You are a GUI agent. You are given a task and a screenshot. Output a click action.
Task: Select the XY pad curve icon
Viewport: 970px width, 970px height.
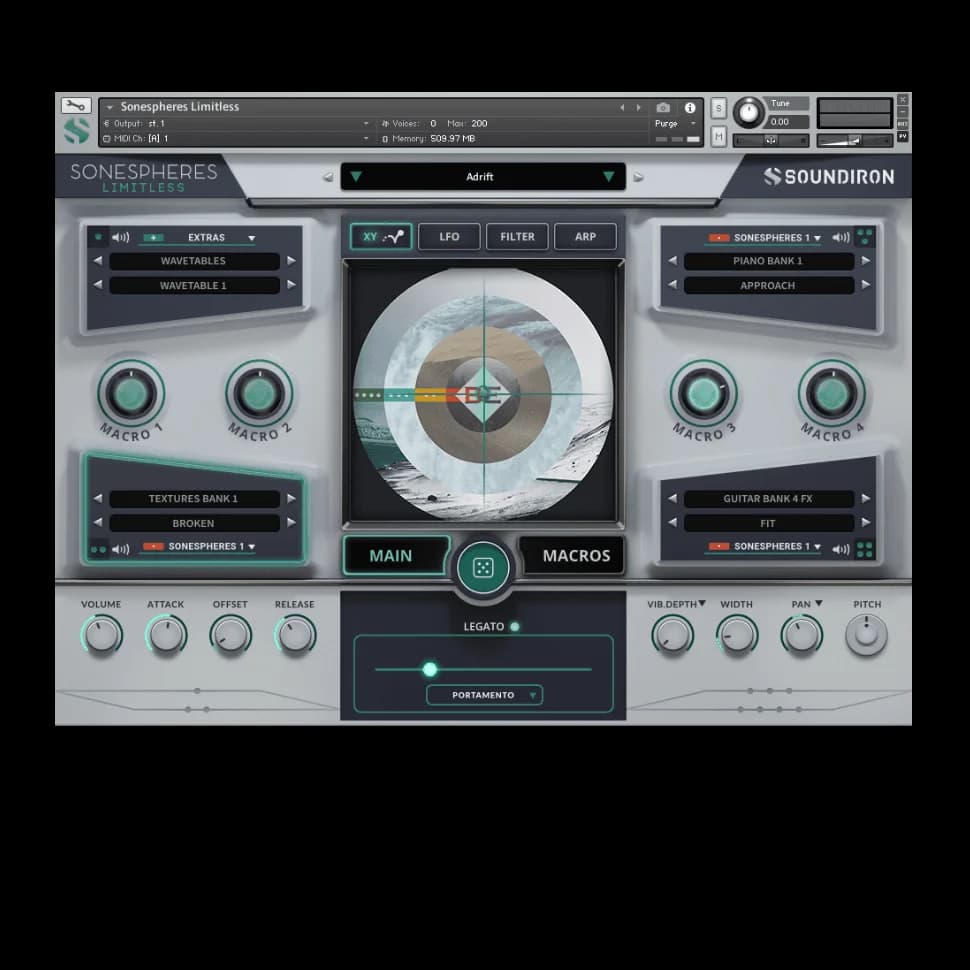pyautogui.click(x=393, y=236)
